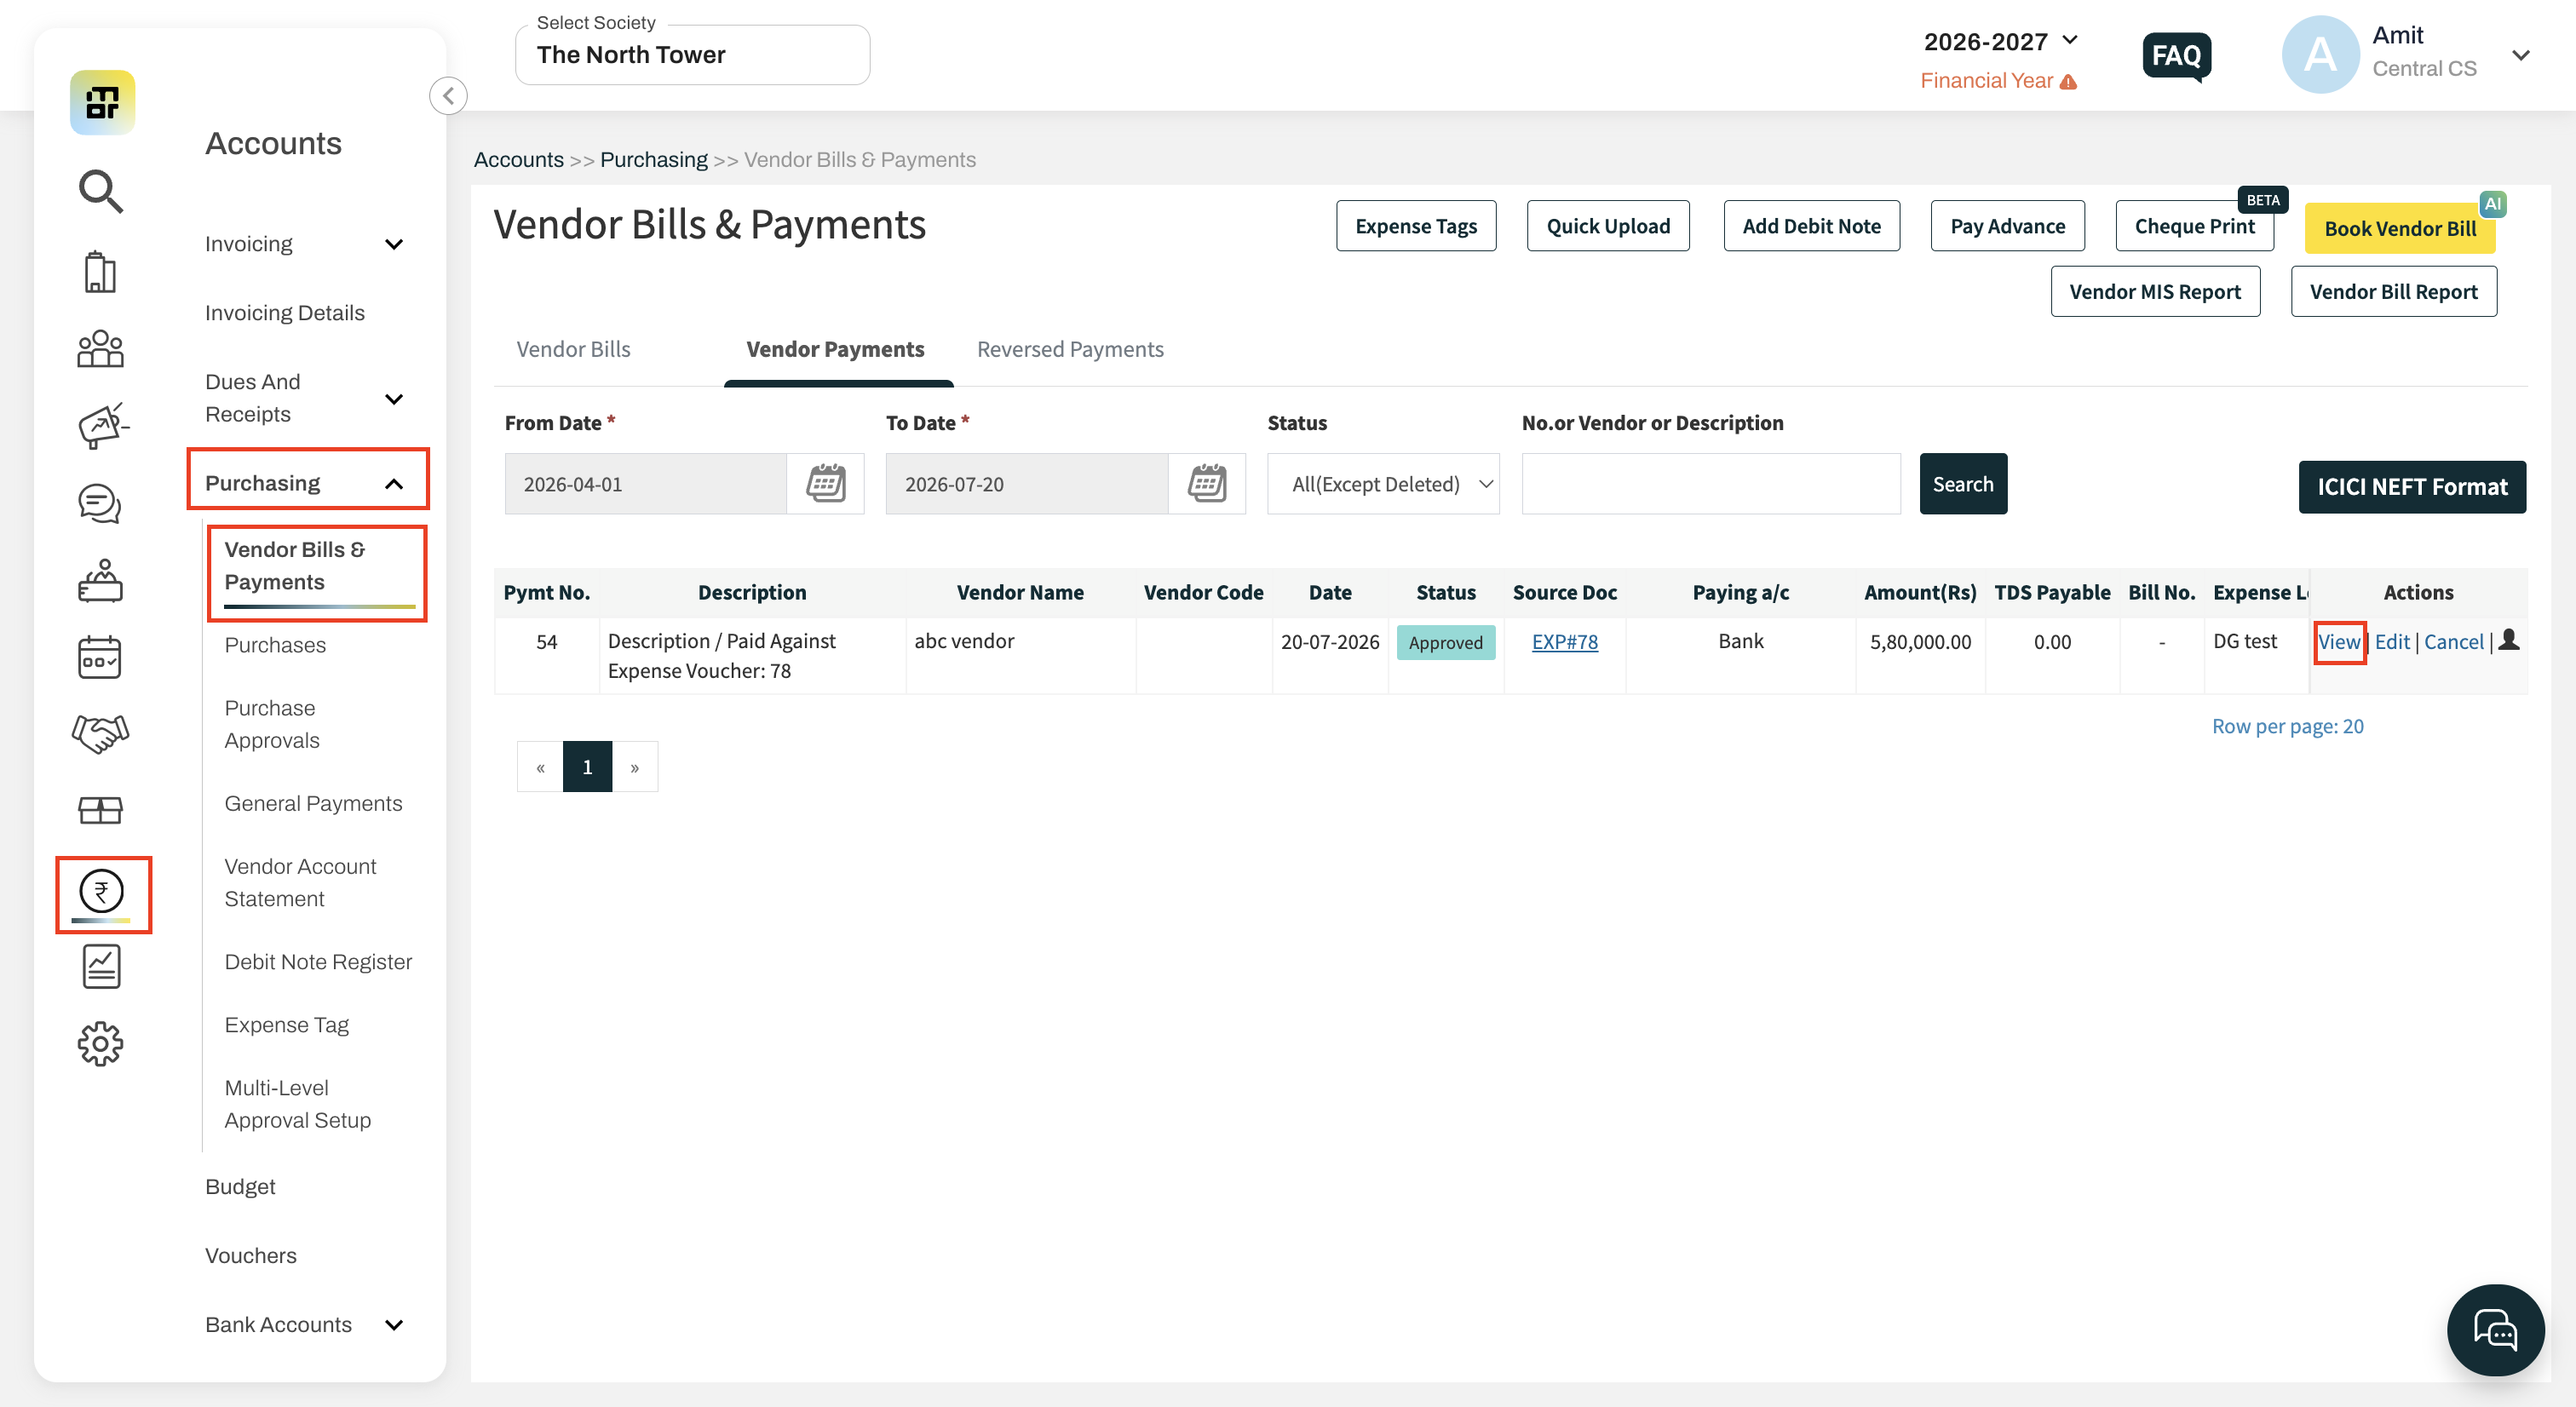Open the app home logo icon

[x=102, y=102]
